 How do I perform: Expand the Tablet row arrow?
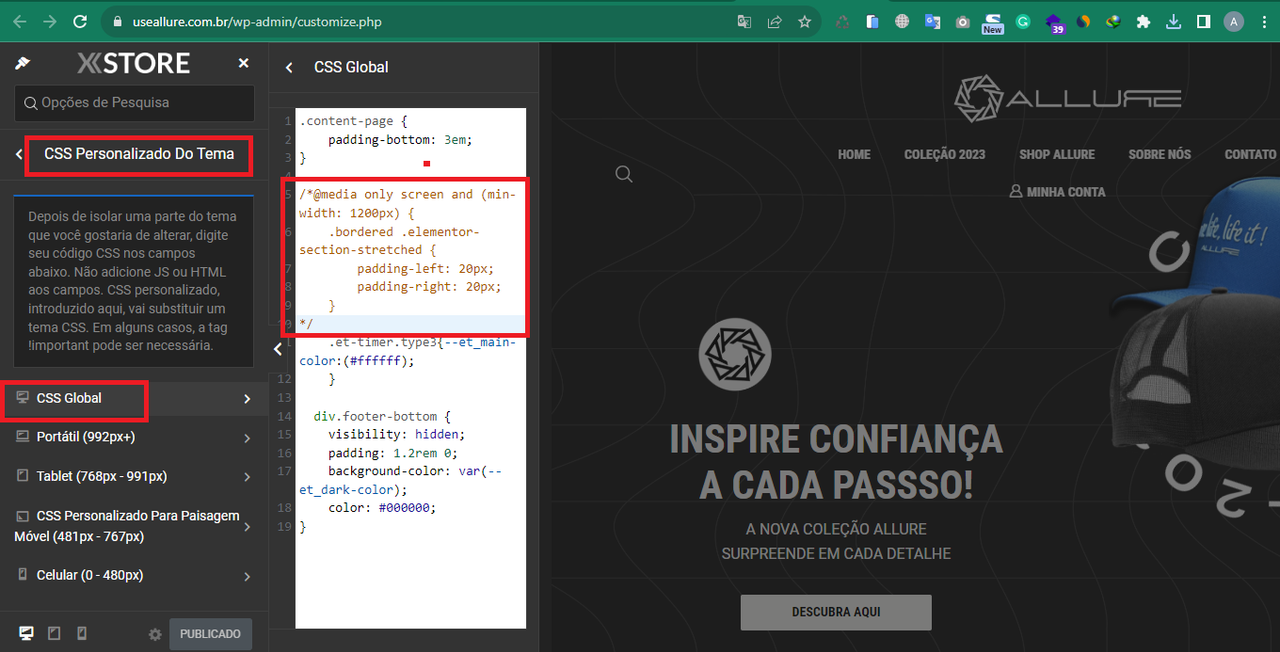(247, 477)
